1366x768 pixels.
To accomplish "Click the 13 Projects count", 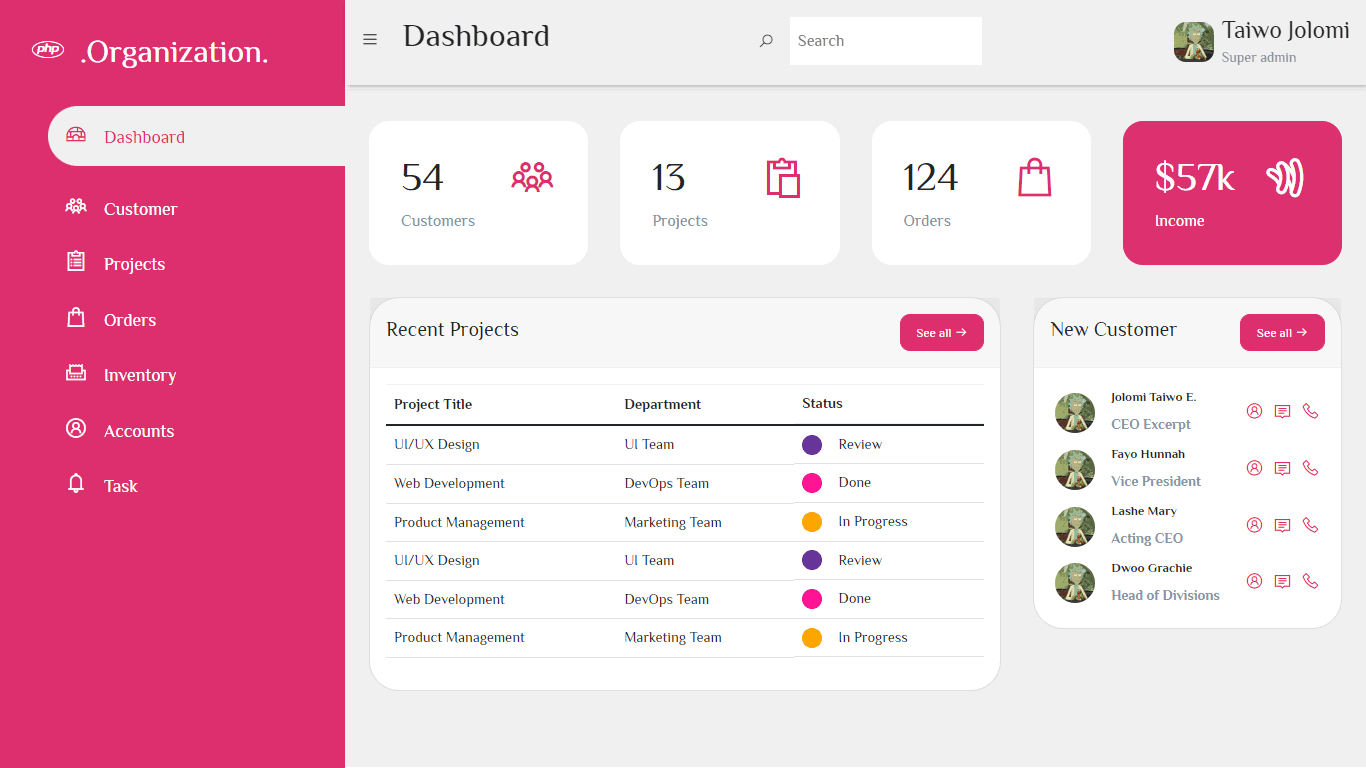I will [669, 177].
